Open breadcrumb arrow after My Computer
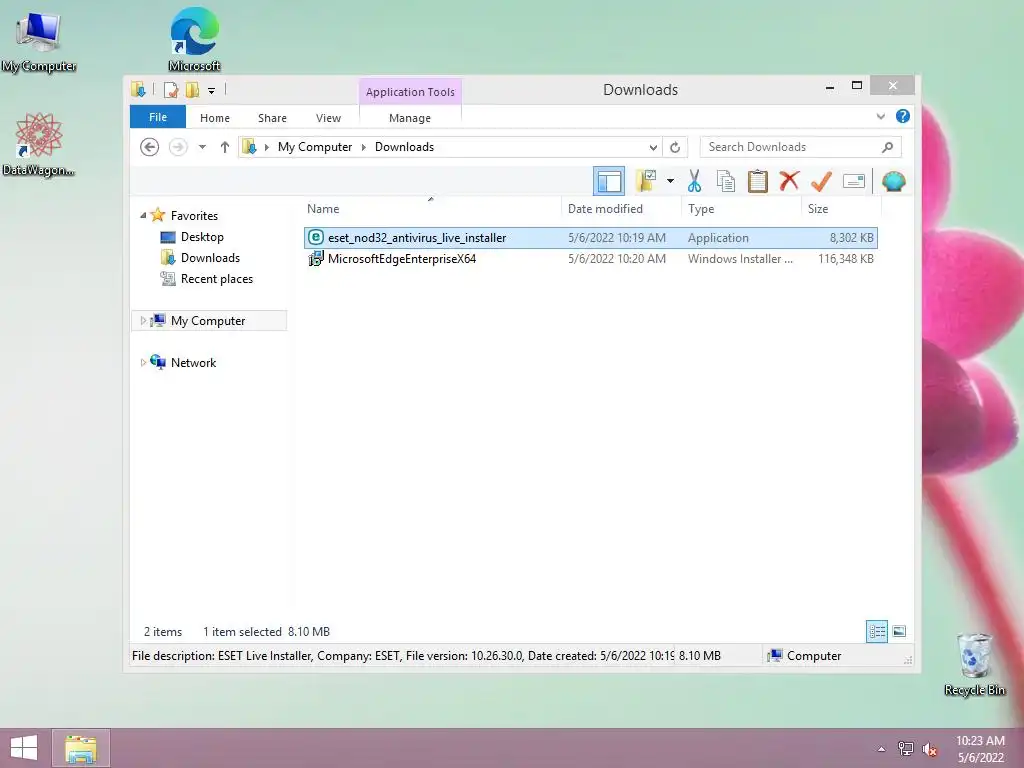Viewport: 1024px width, 768px height. click(364, 147)
